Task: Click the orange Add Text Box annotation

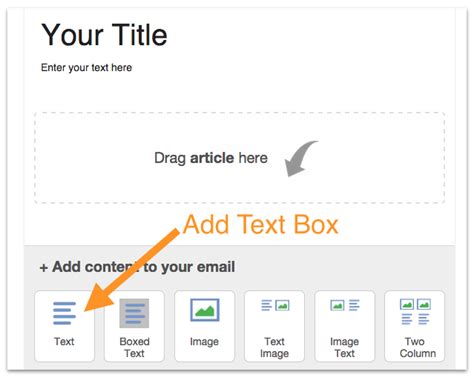Action: (261, 224)
